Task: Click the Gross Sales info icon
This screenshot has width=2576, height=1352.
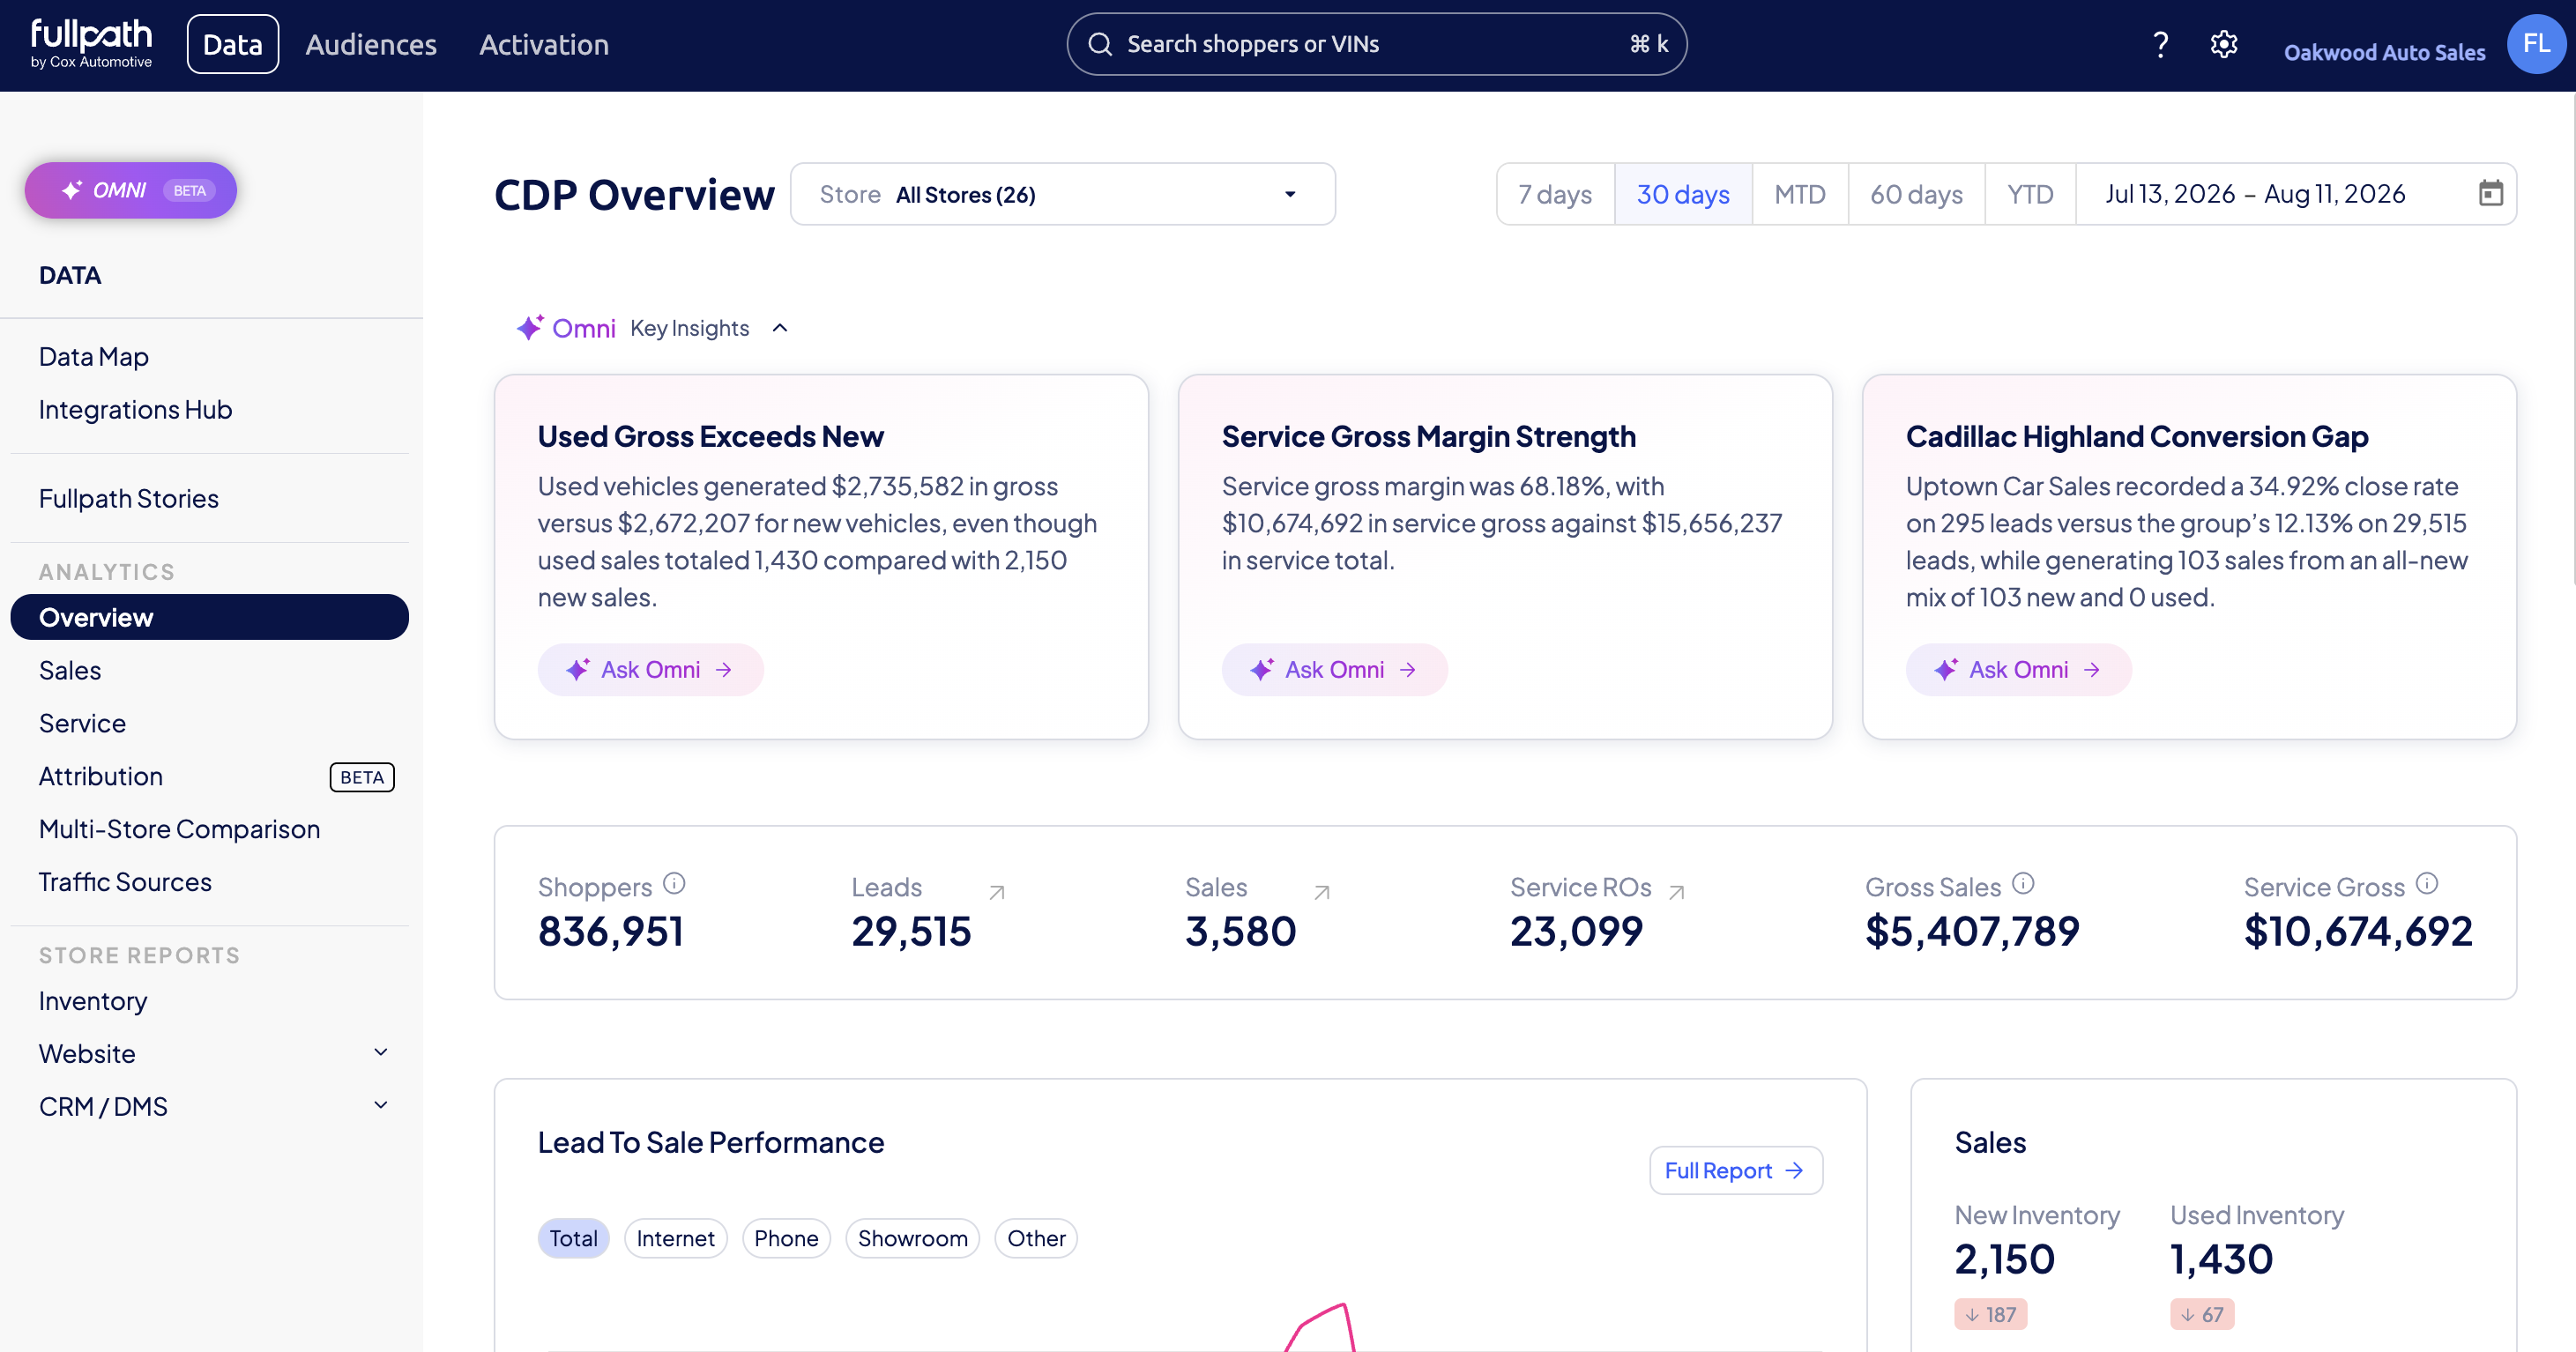Action: point(2023,883)
